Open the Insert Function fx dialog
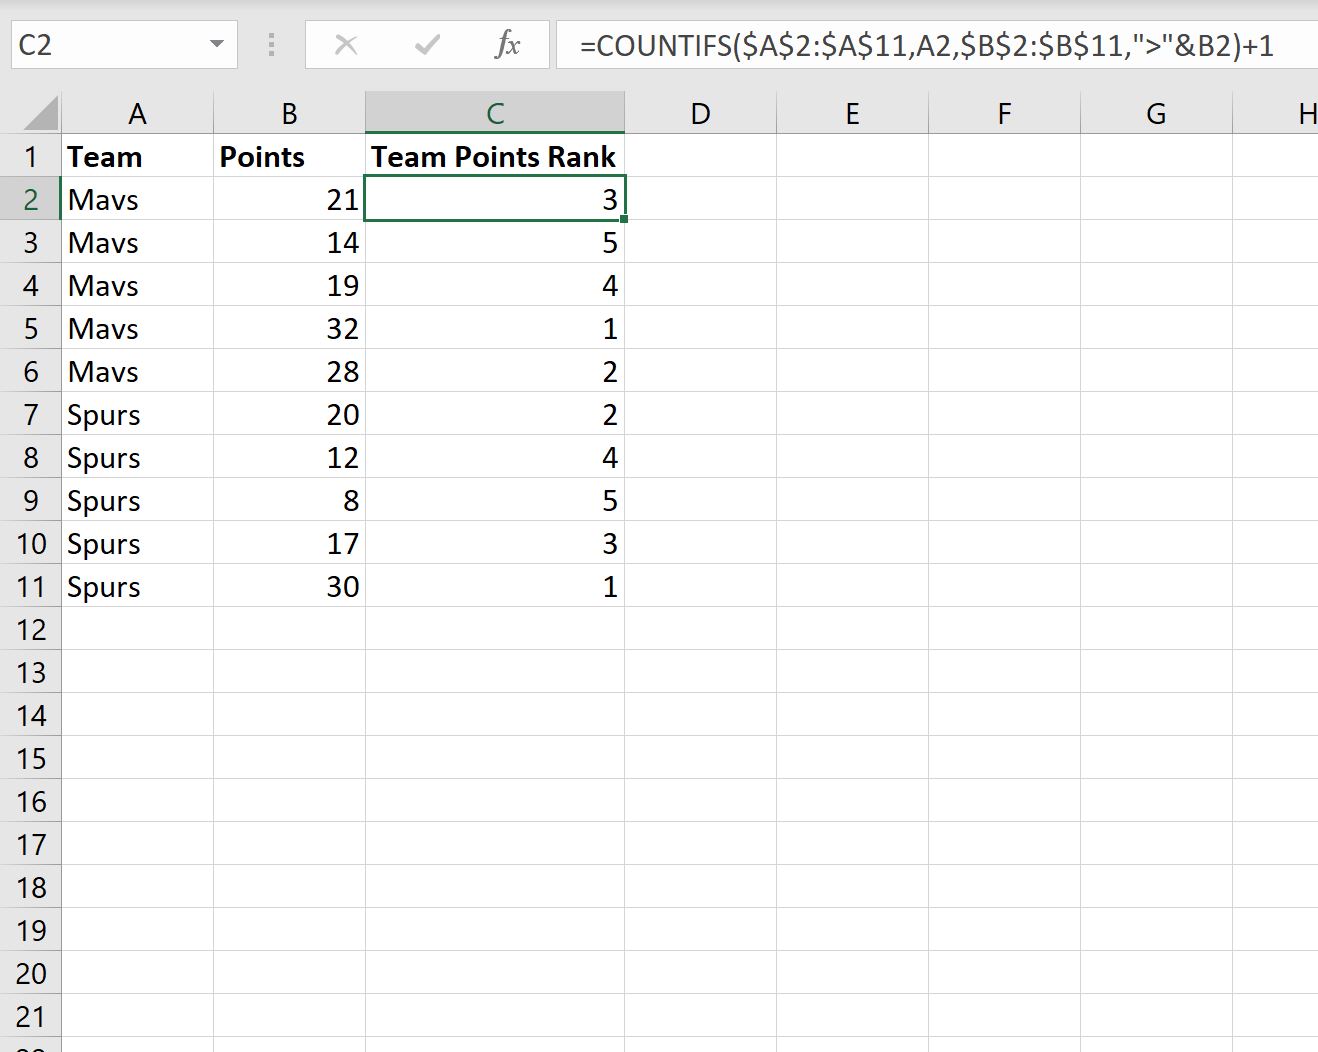Image resolution: width=1318 pixels, height=1052 pixels. pyautogui.click(x=508, y=45)
